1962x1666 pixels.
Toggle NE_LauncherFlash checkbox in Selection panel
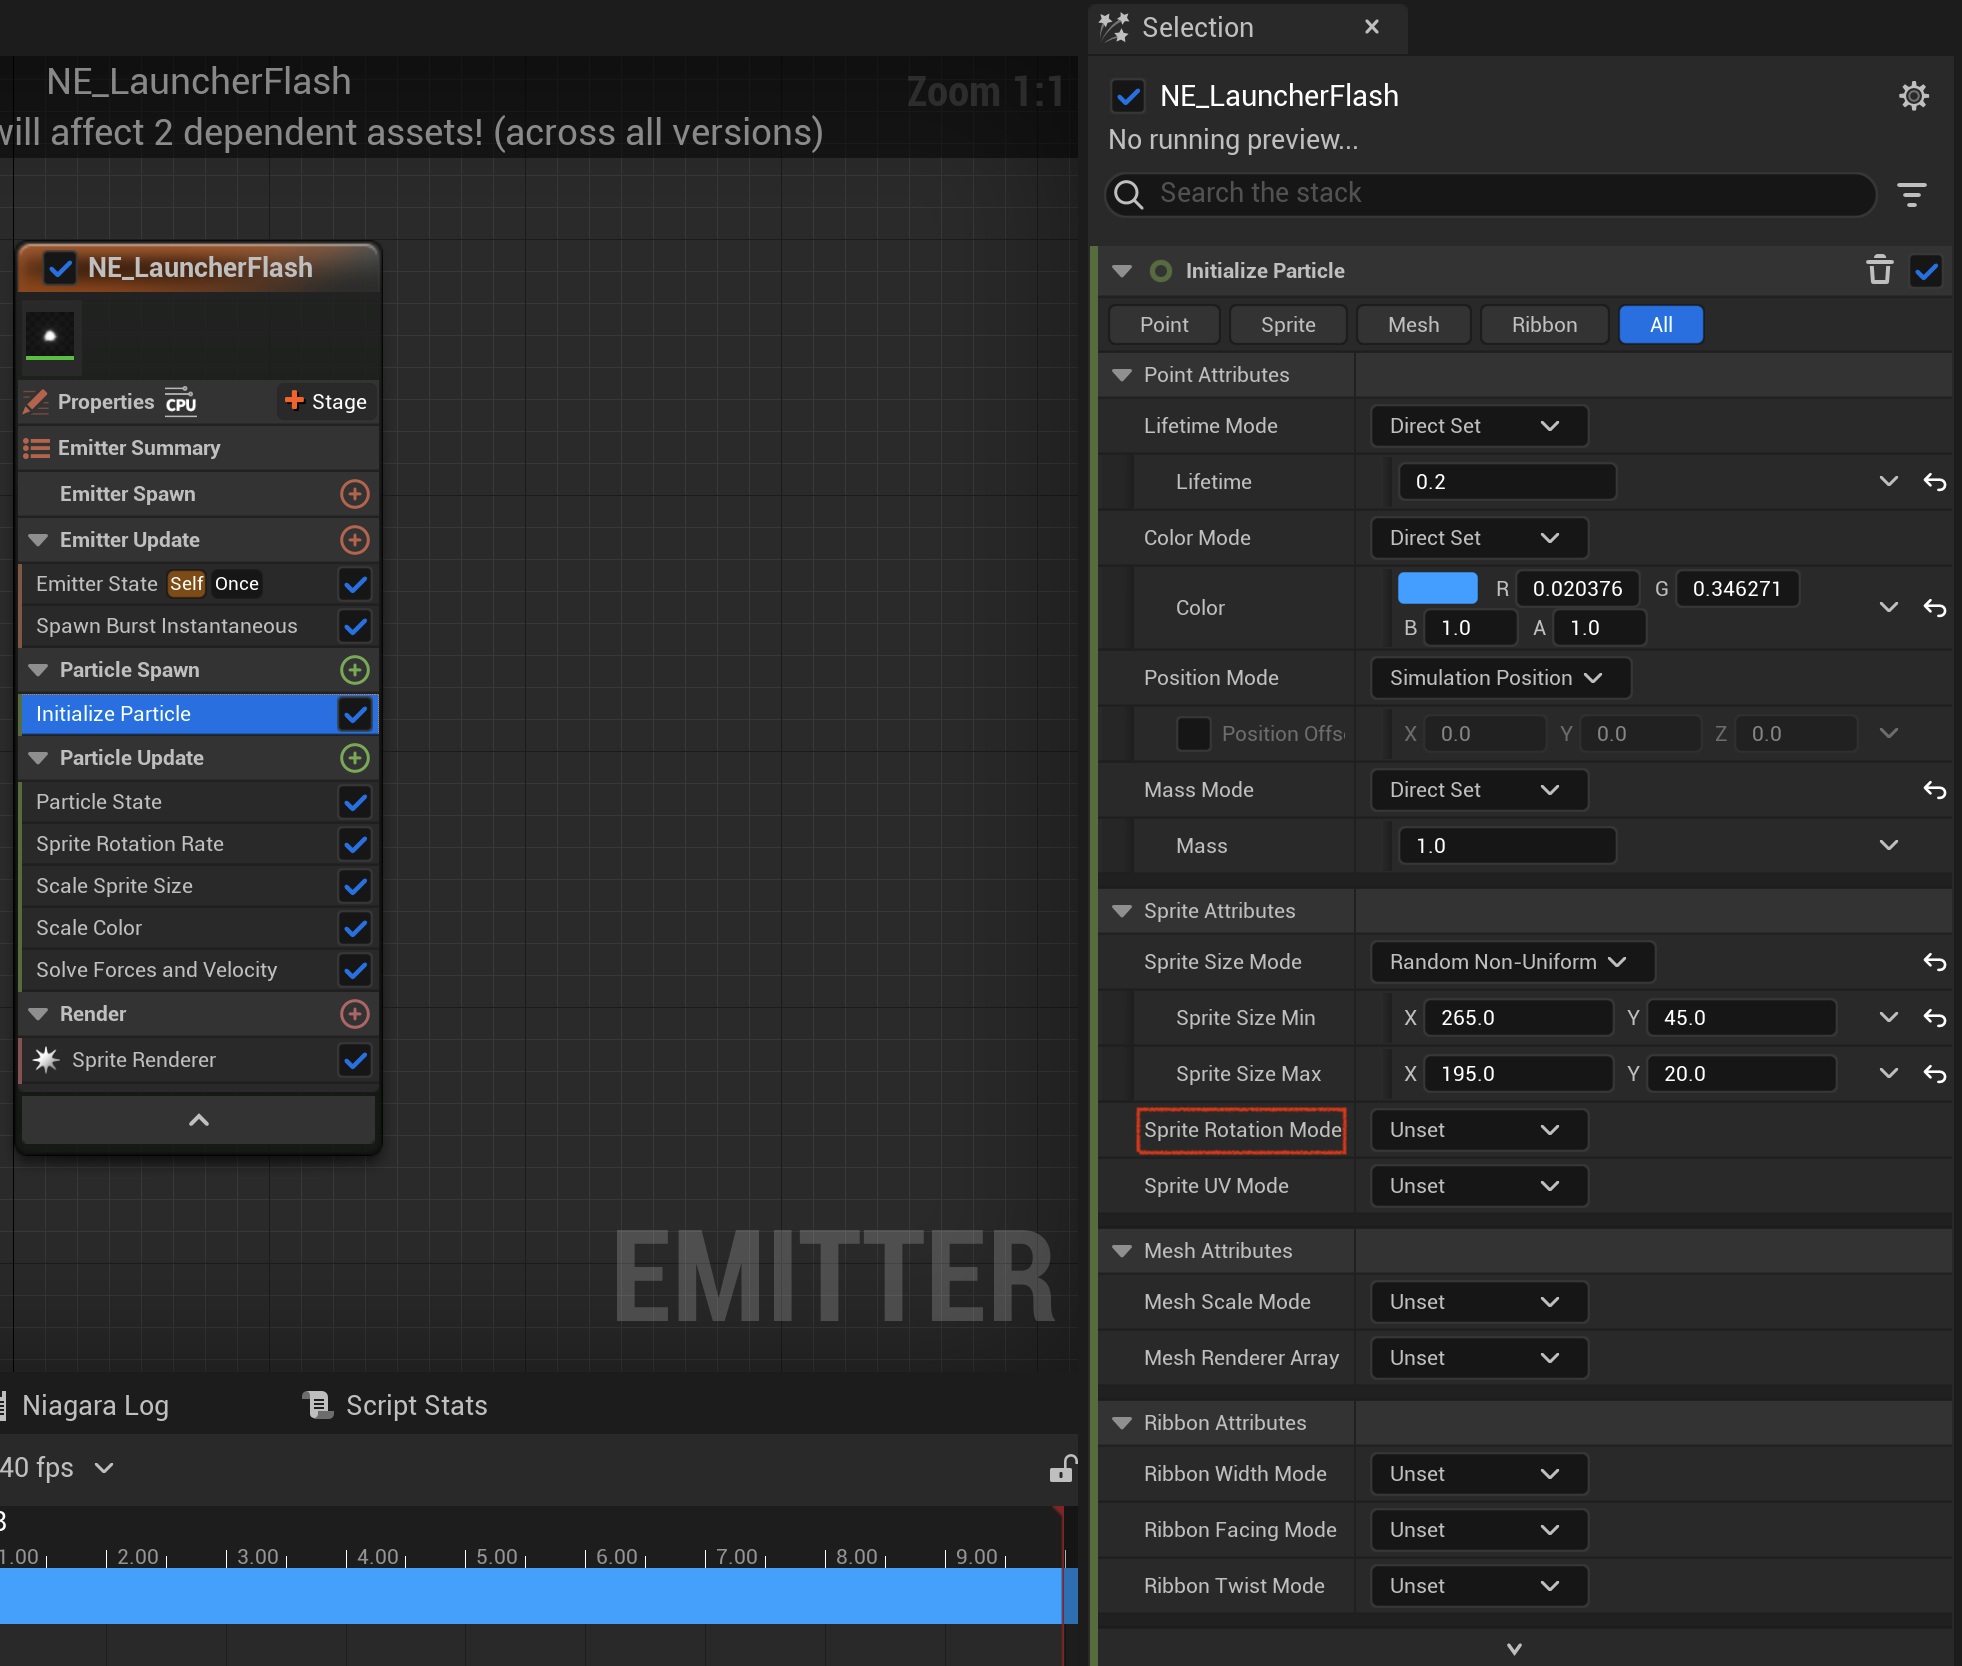tap(1128, 96)
